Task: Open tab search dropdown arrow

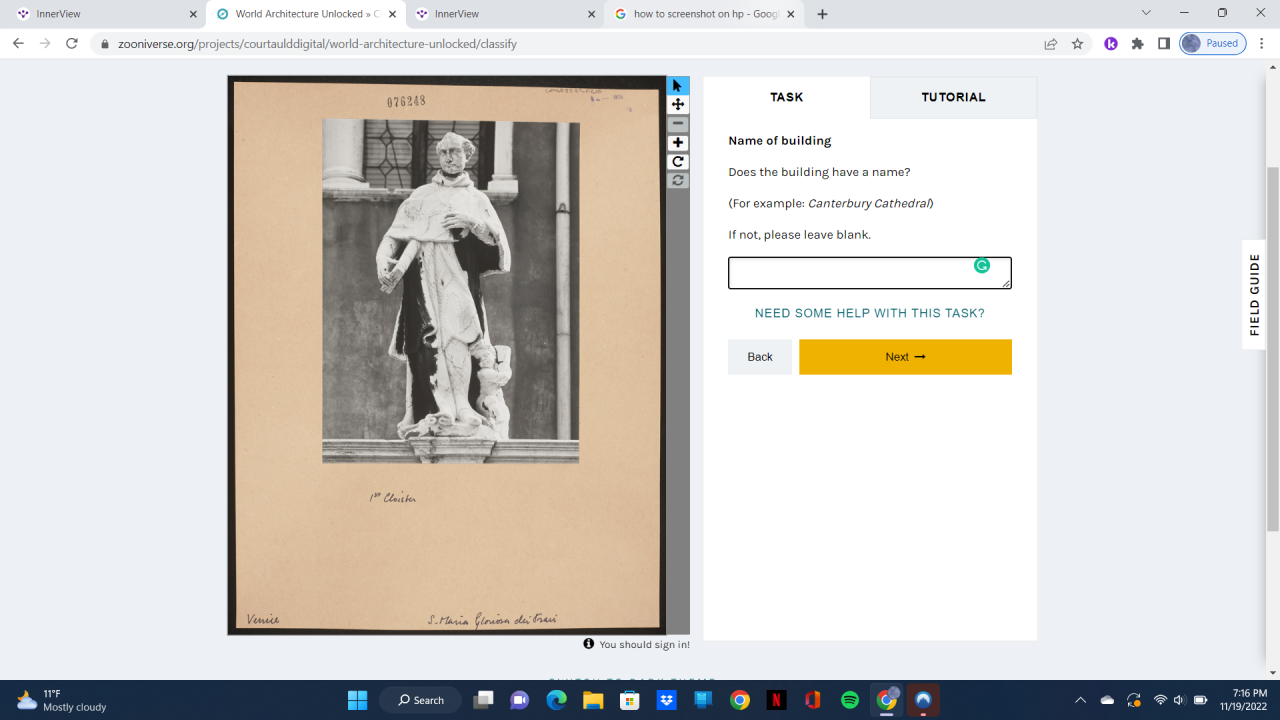Action: point(1146,14)
